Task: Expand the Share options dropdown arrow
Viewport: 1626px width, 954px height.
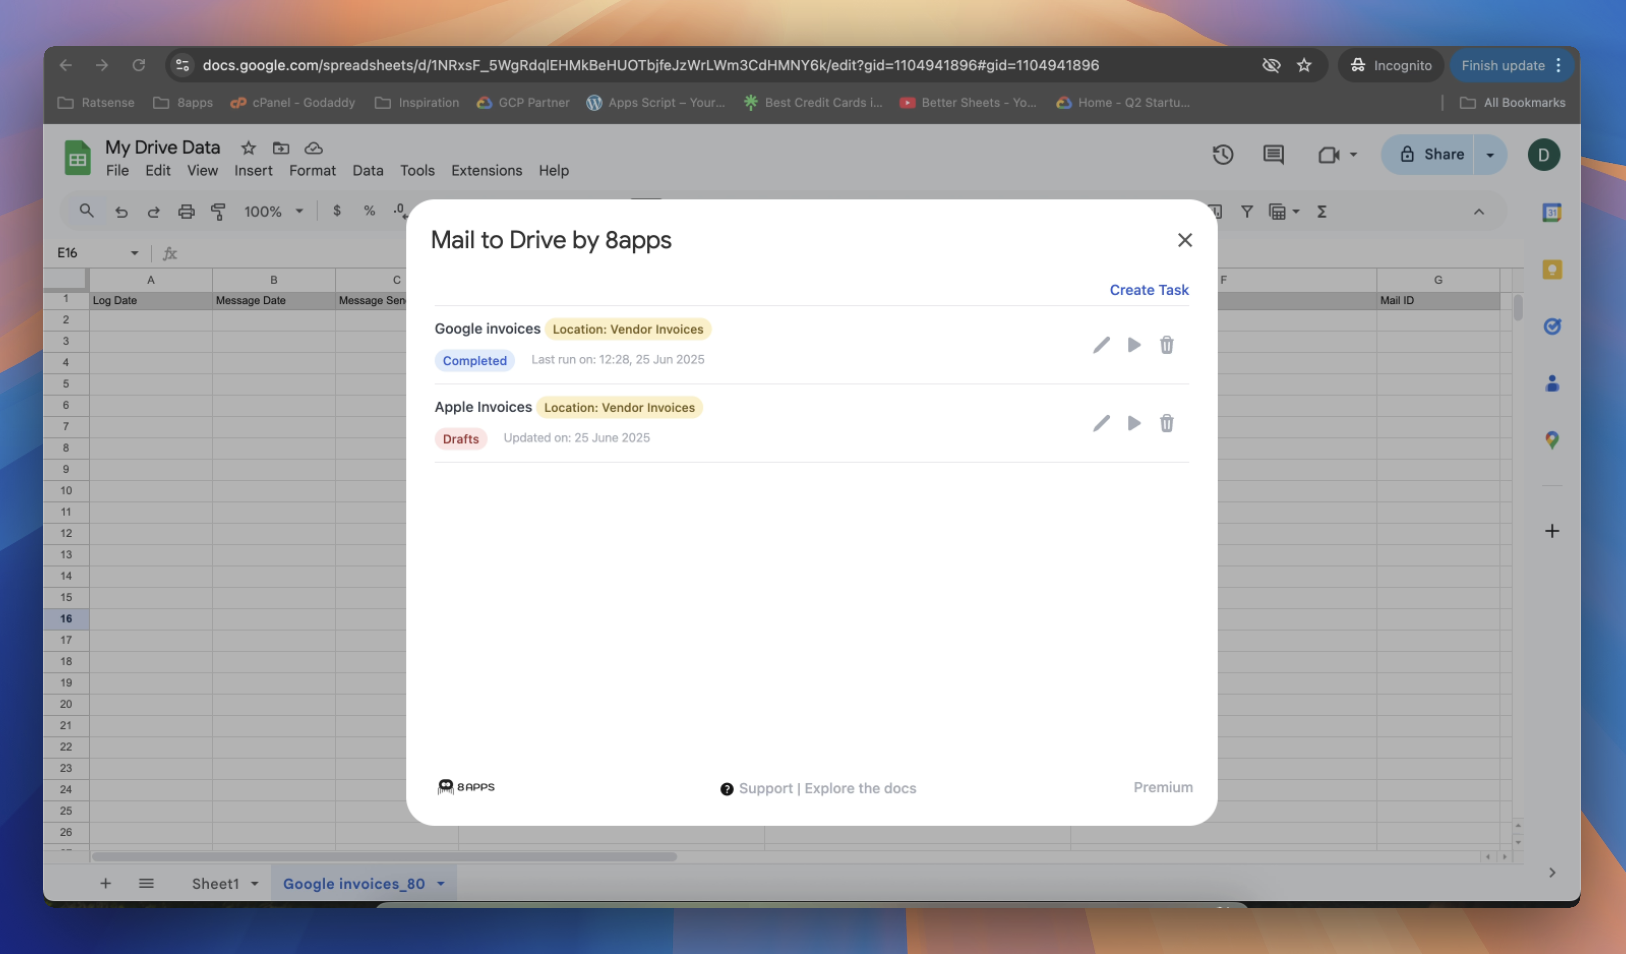Action: (x=1490, y=155)
